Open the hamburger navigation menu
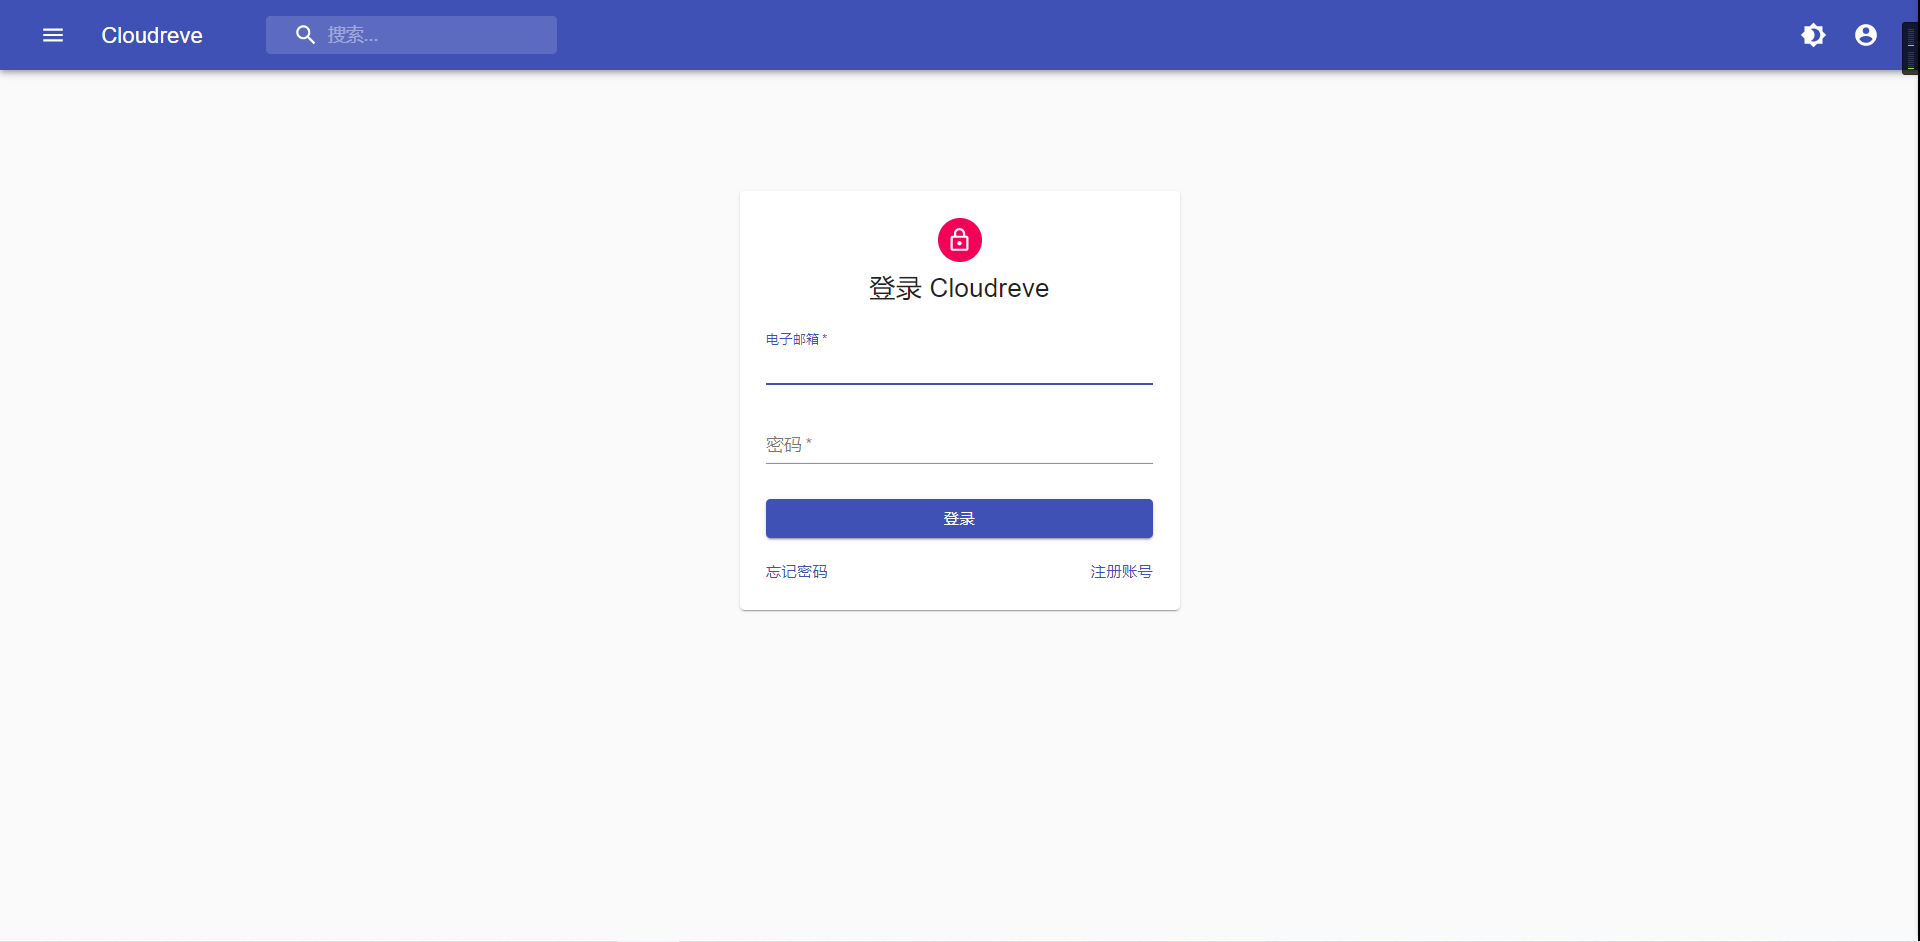This screenshot has width=1920, height=942. tap(53, 35)
